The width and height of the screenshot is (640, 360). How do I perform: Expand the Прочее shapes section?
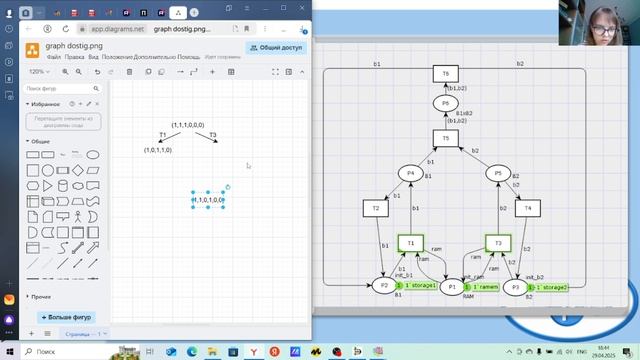pyautogui.click(x=28, y=297)
